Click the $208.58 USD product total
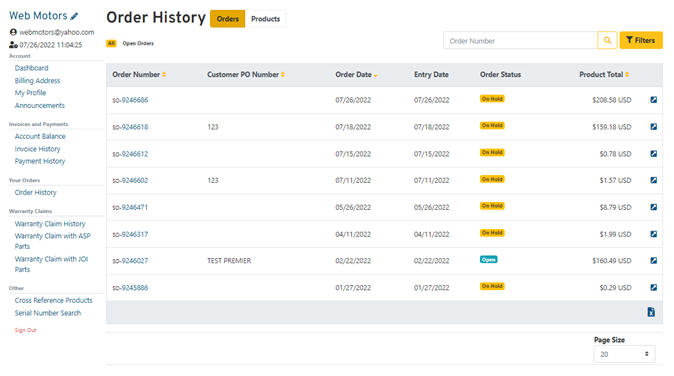This screenshot has height=376, width=674. point(612,100)
